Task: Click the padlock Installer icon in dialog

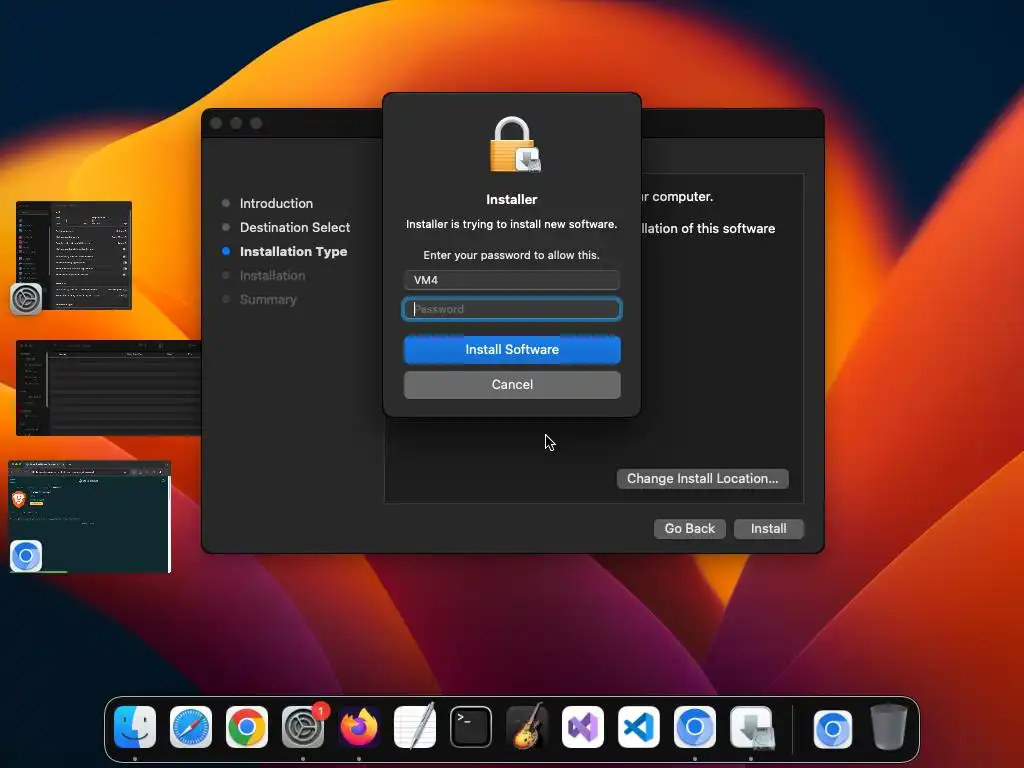Action: (x=515, y=145)
